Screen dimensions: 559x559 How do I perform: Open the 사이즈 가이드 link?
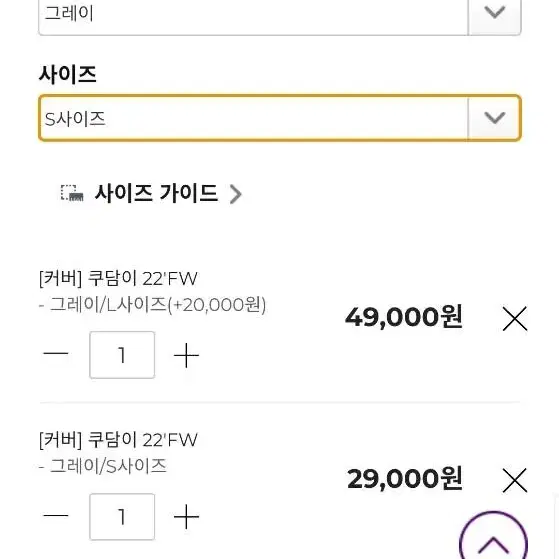pos(156,193)
